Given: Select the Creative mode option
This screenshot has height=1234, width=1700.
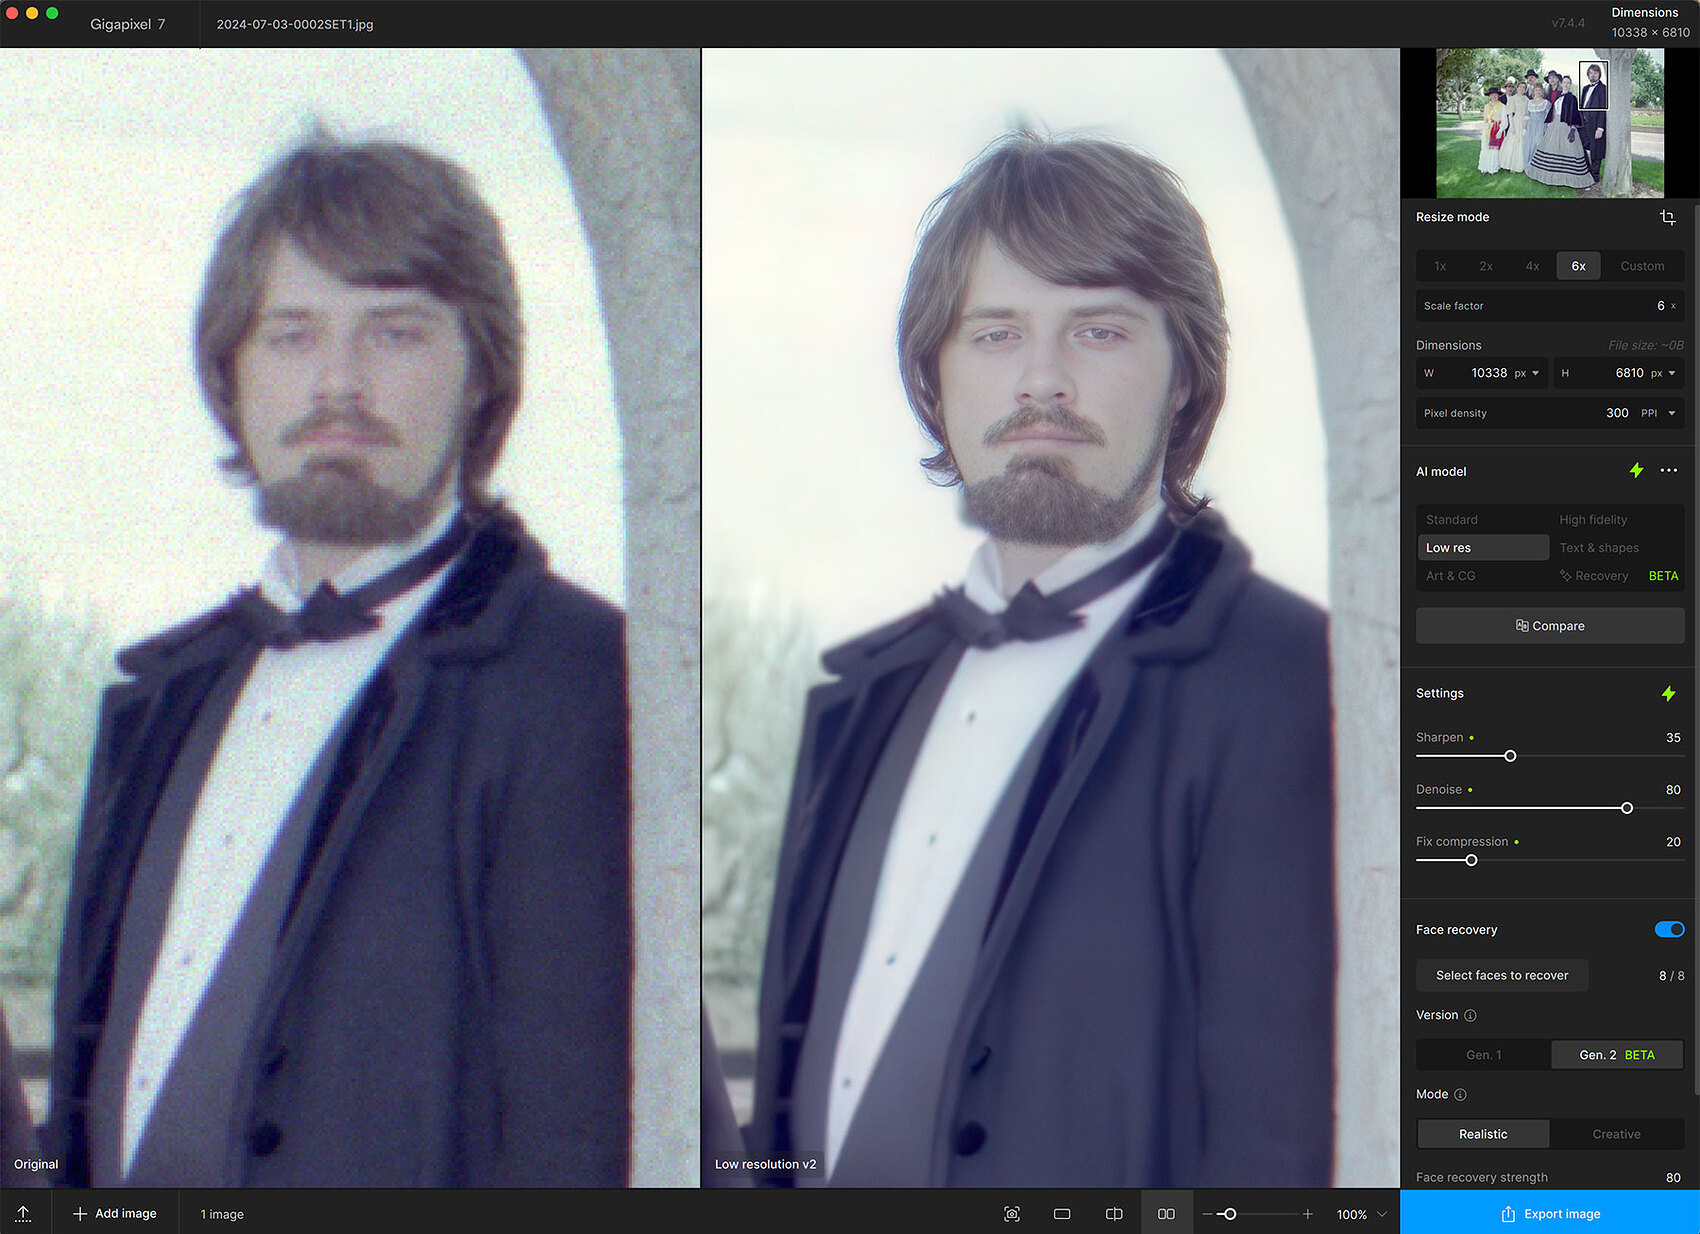Looking at the screenshot, I should click(1616, 1134).
